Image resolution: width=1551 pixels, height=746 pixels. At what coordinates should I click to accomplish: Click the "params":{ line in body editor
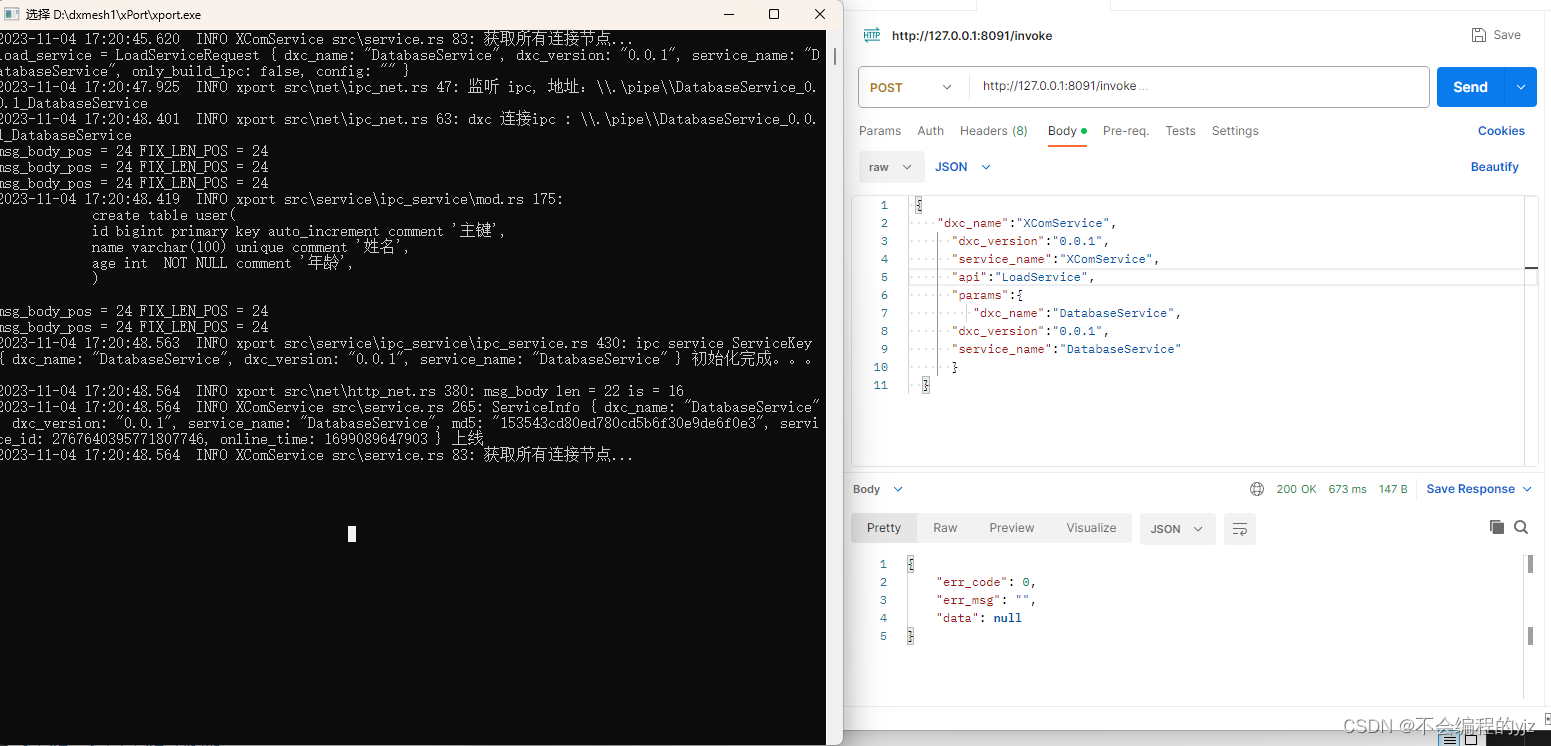986,295
